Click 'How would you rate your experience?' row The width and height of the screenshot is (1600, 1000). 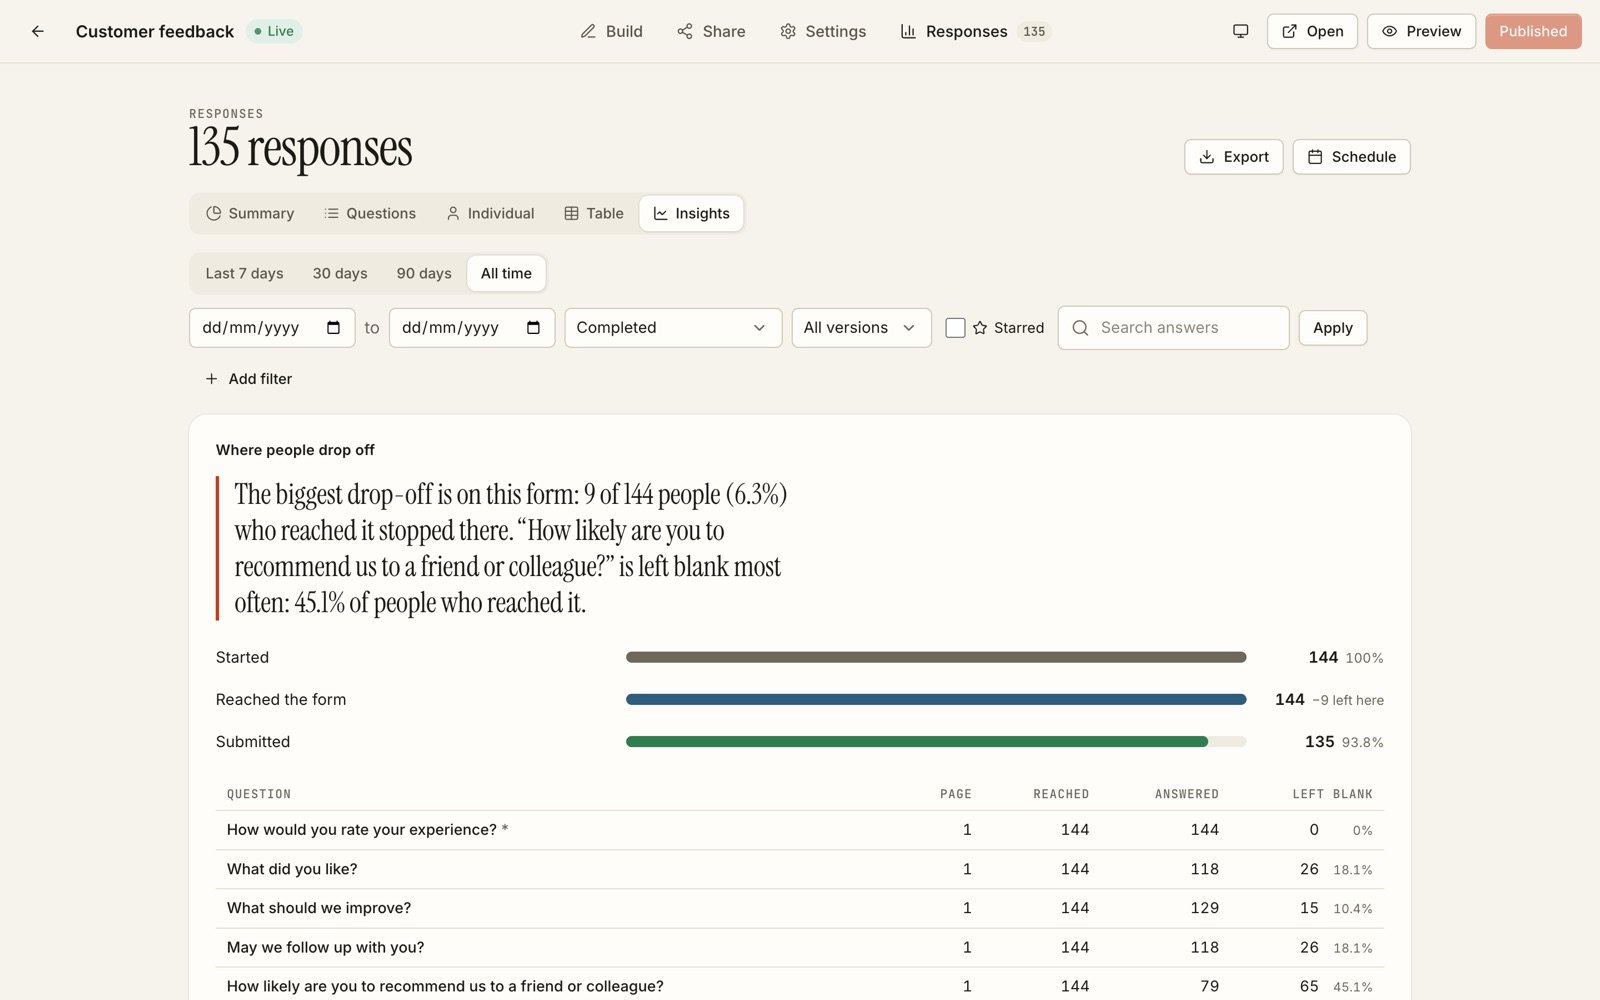(800, 830)
